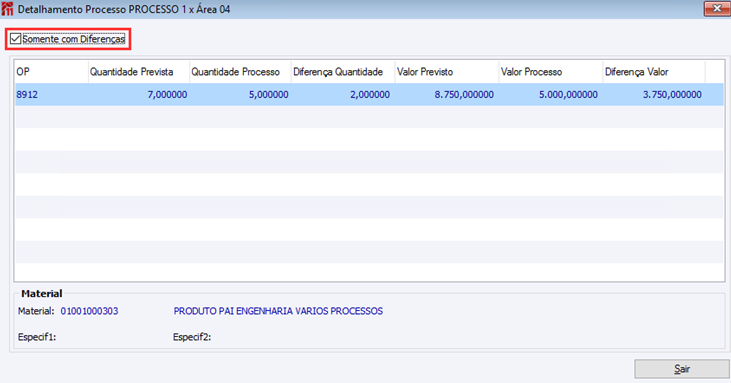Sort by Quantidade Prevista column header
Viewport: 731px width, 383px height.
coord(138,72)
